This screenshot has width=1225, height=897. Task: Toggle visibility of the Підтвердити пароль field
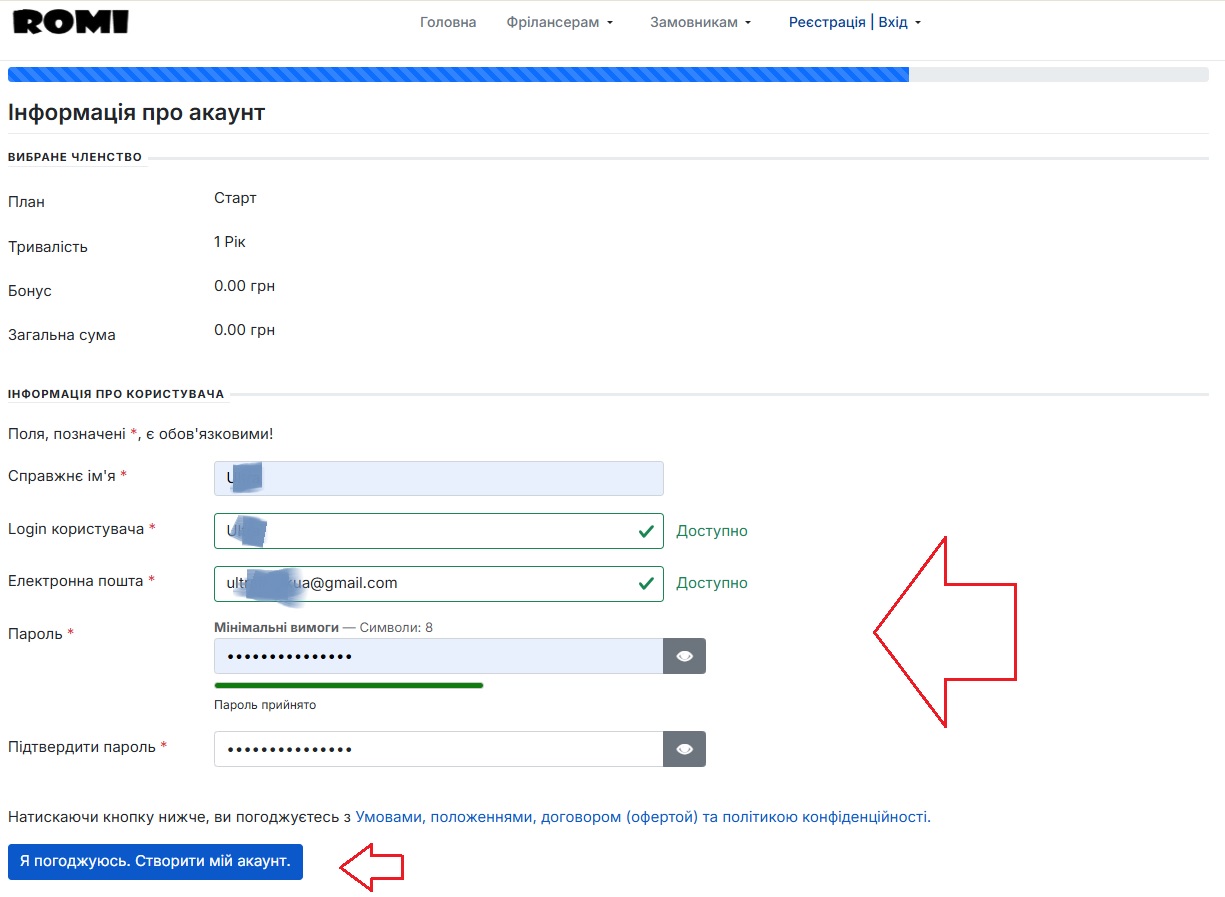(685, 749)
